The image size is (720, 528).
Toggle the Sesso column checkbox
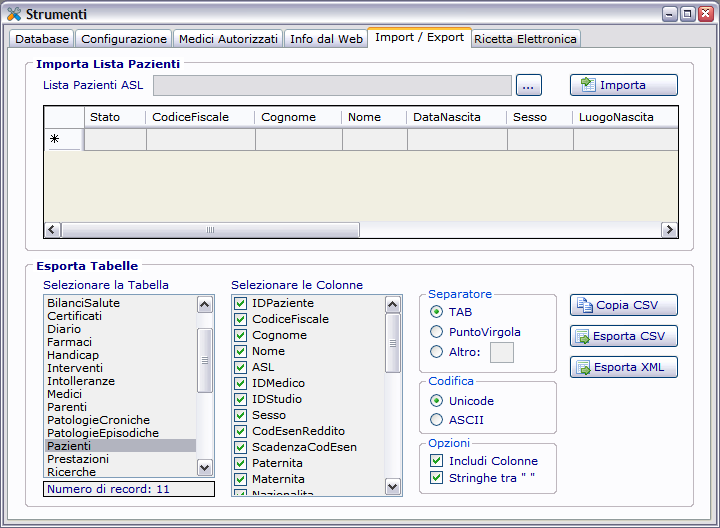coord(241,415)
